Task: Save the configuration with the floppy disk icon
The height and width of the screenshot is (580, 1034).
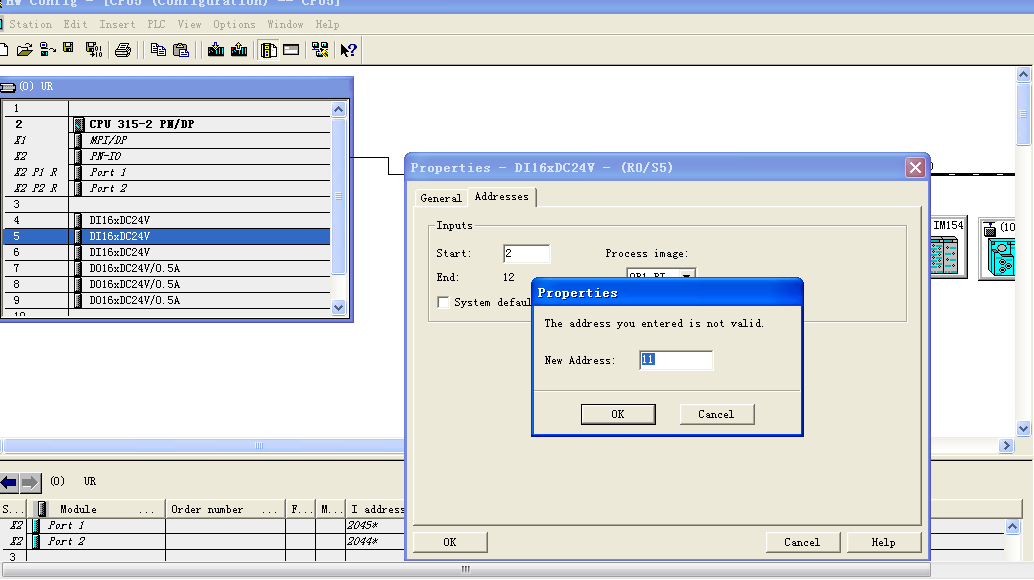Action: pyautogui.click(x=69, y=49)
